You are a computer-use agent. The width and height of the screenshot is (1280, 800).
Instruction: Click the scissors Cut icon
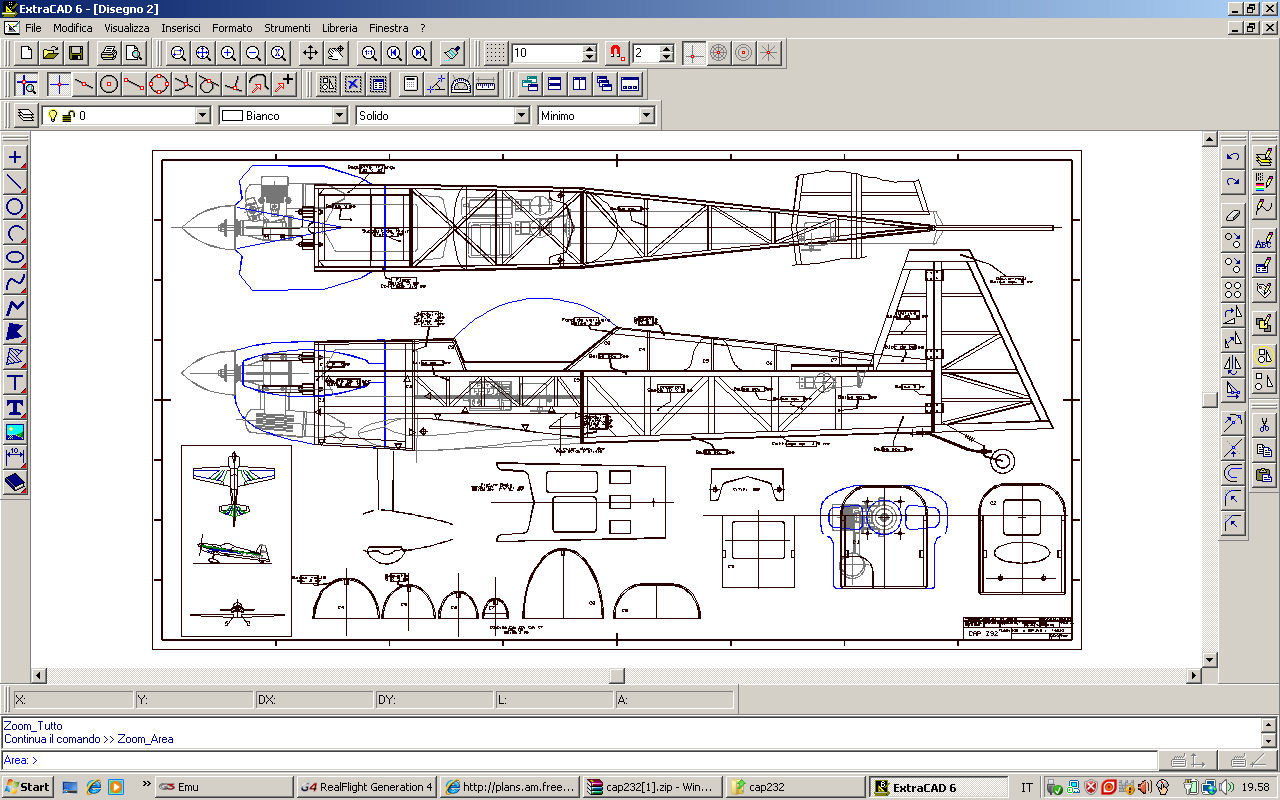[x=1264, y=424]
